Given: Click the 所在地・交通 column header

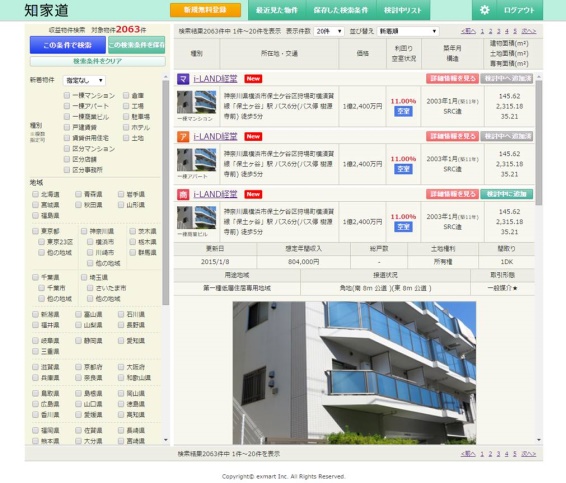Looking at the screenshot, I should (x=279, y=53).
